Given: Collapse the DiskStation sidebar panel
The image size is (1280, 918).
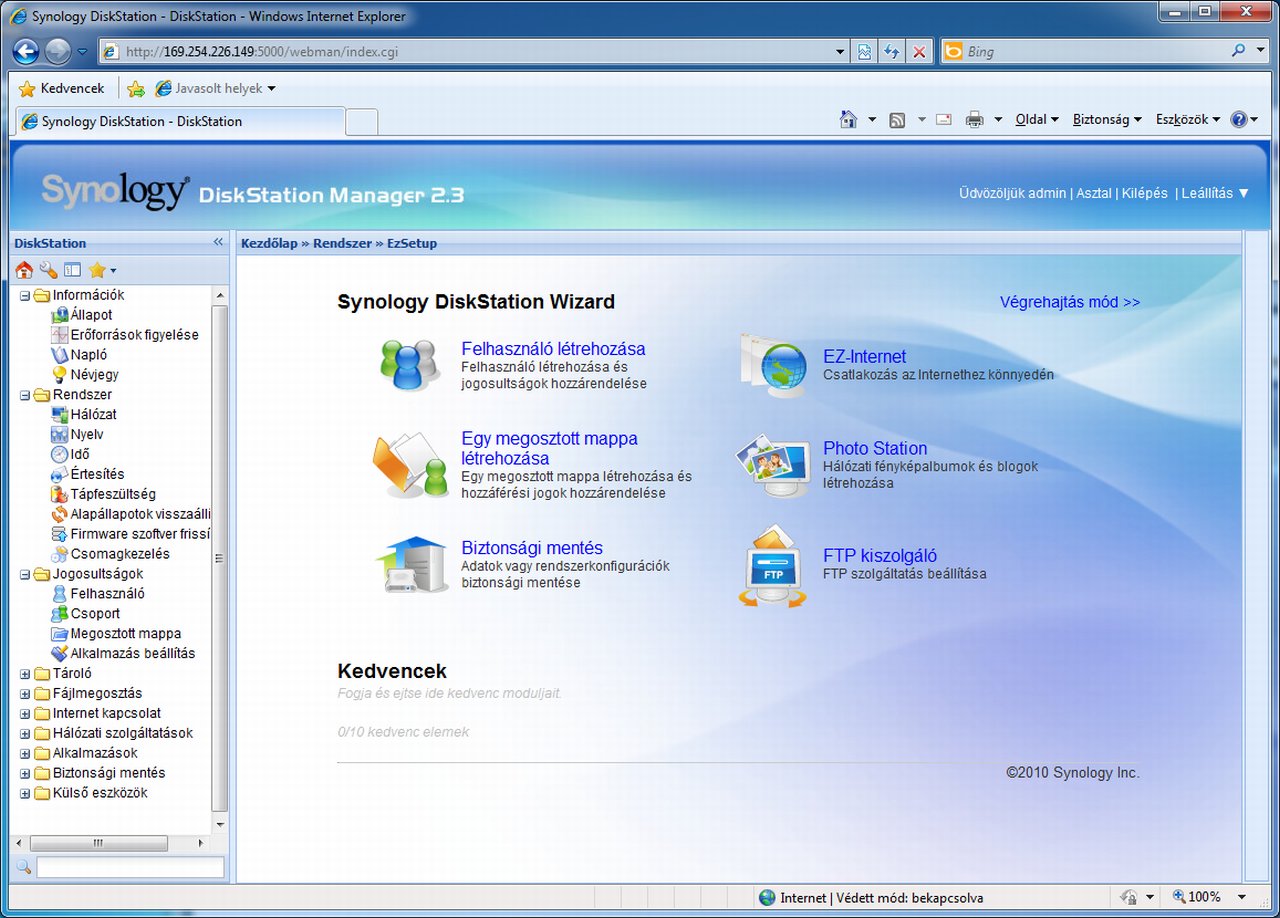Looking at the screenshot, I should click(x=218, y=243).
